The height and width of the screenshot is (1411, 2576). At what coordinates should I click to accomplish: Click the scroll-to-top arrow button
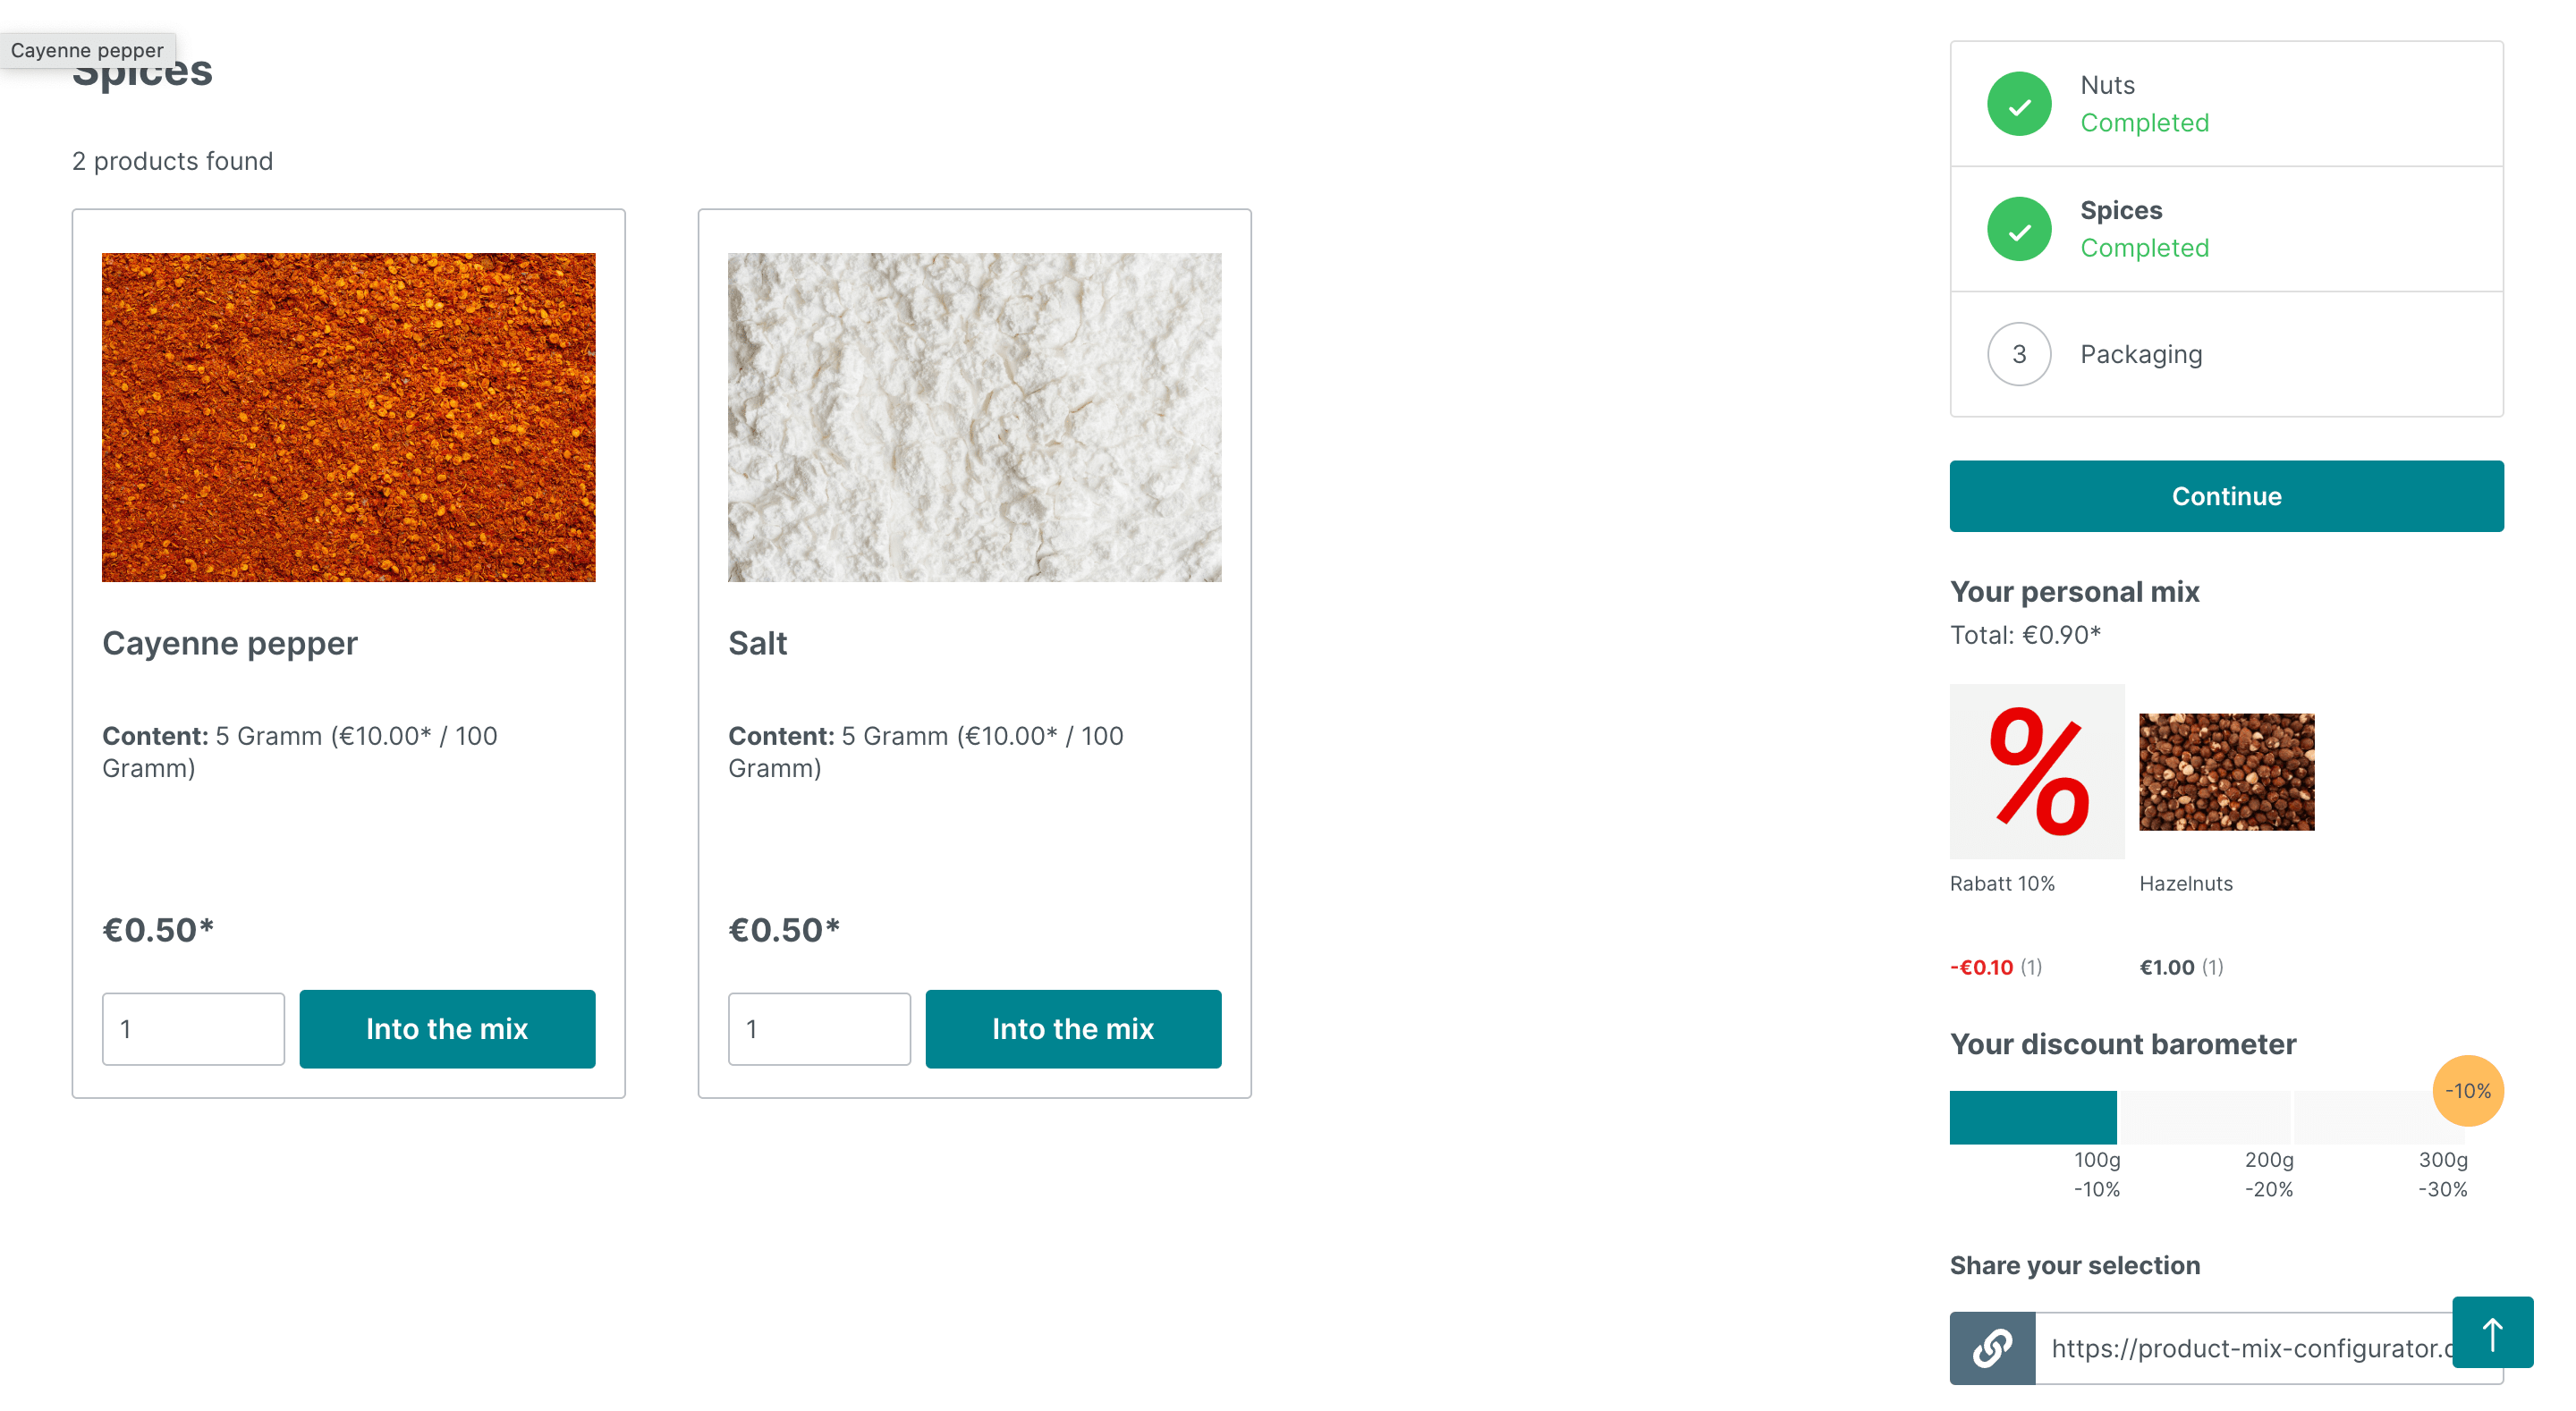coord(2491,1332)
